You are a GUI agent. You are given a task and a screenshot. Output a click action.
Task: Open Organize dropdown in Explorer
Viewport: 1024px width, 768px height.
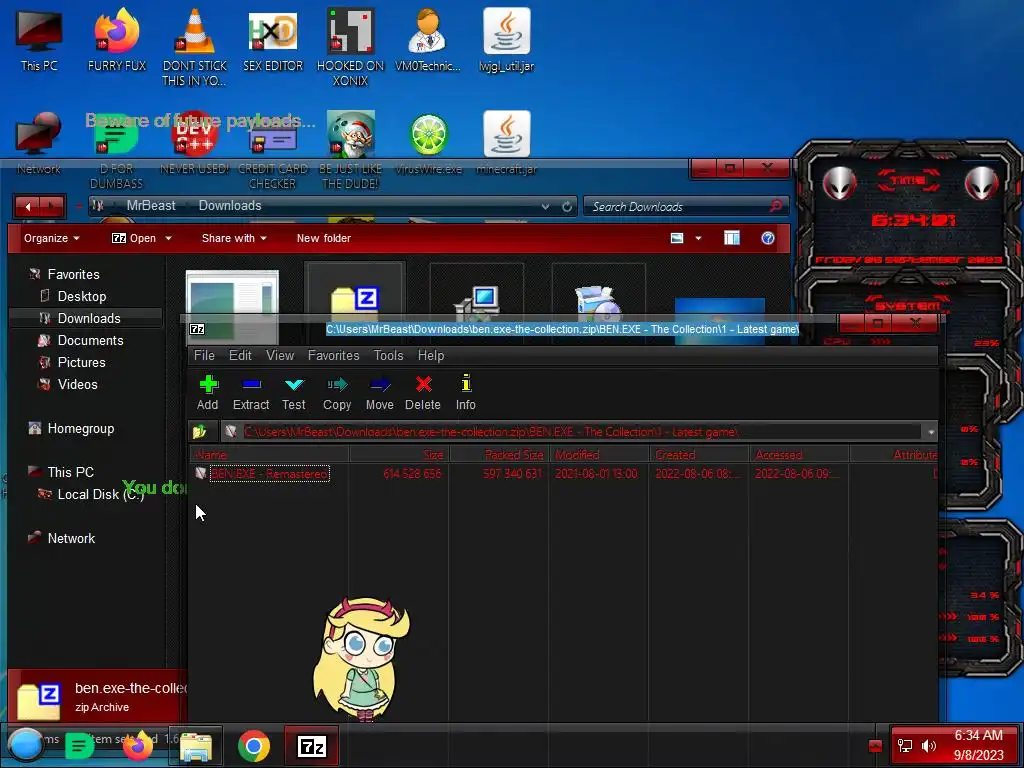pyautogui.click(x=52, y=238)
